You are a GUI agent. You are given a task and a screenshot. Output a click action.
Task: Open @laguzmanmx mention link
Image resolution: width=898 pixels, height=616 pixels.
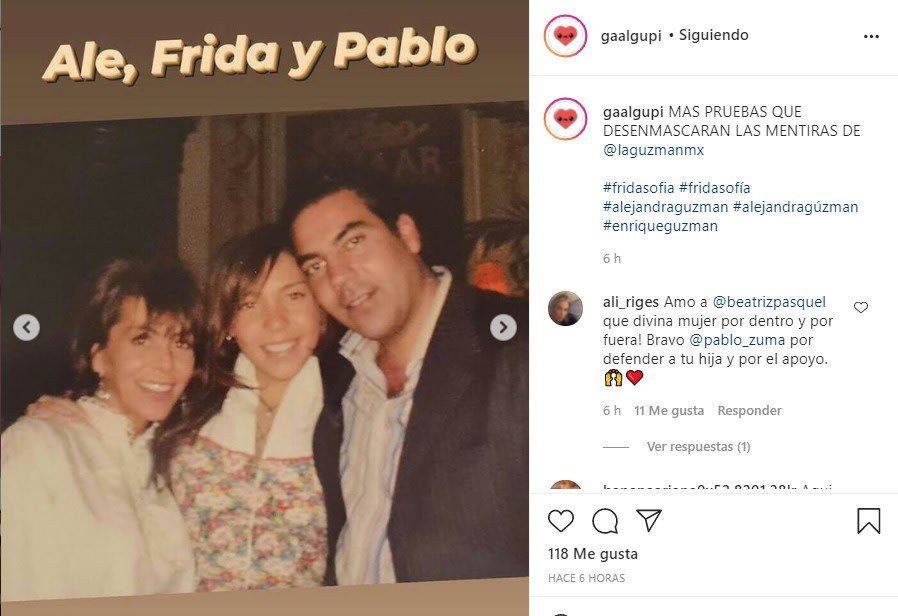653,150
